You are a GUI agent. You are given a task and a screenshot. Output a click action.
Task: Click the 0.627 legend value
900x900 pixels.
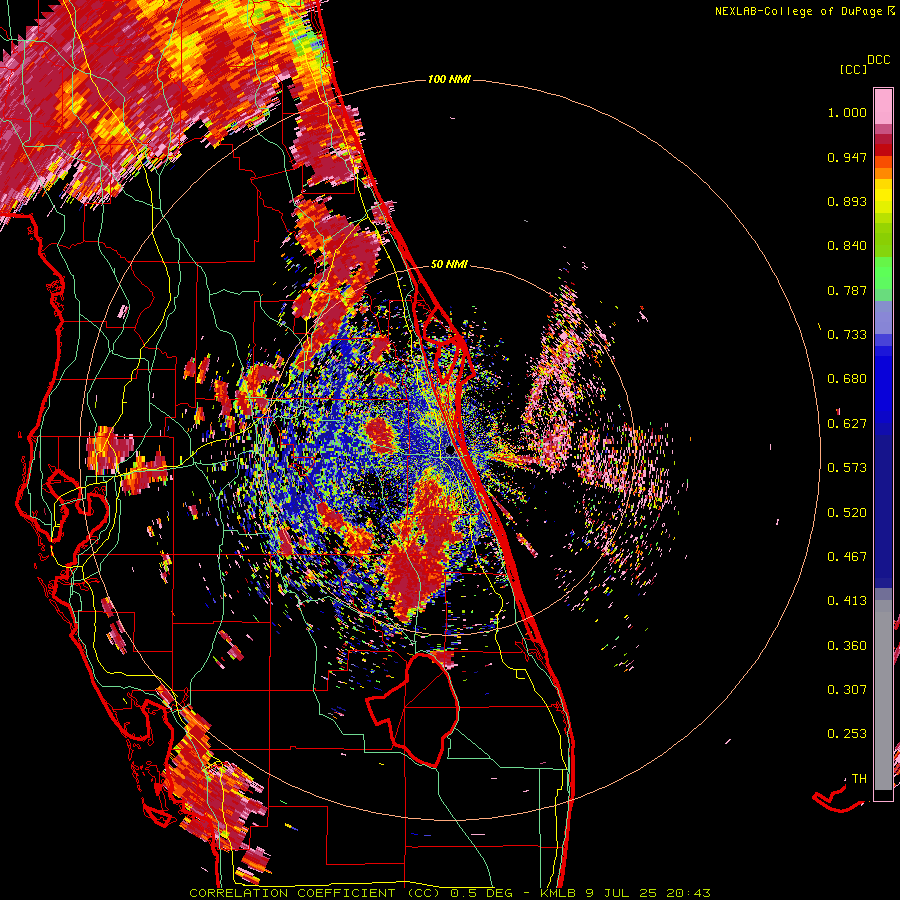pos(847,424)
